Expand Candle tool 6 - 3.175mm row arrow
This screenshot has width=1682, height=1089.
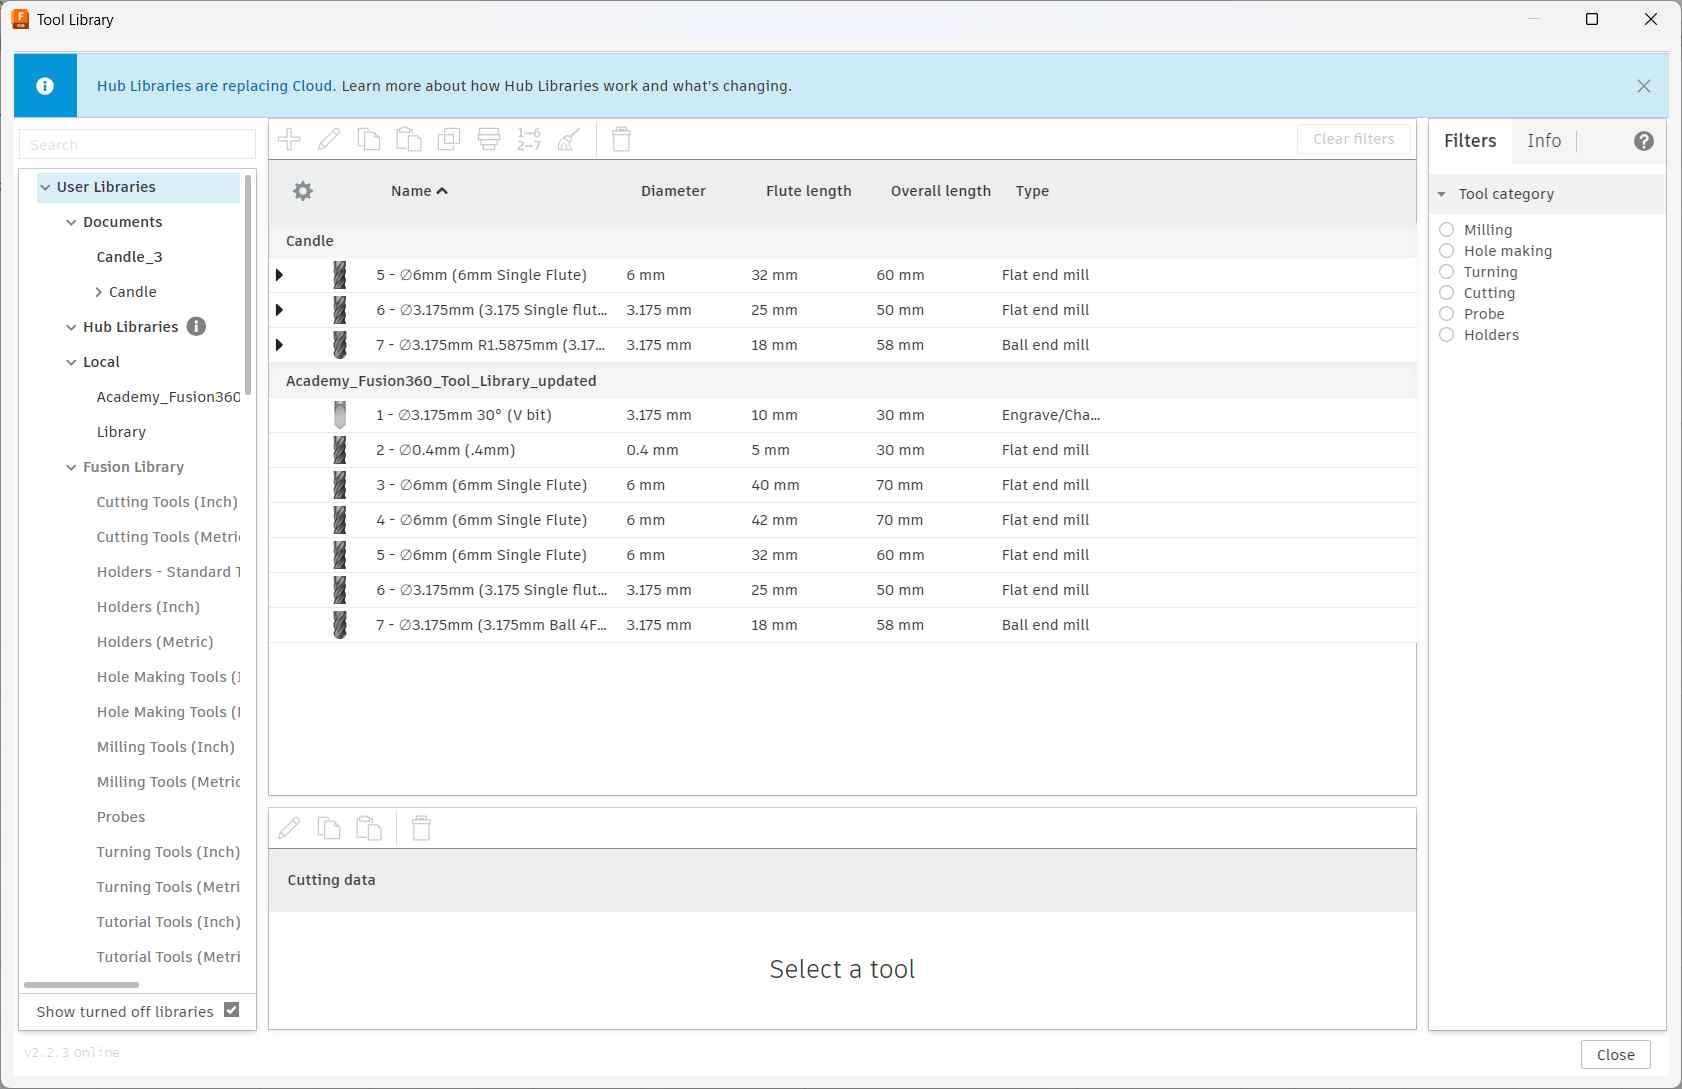coord(279,310)
